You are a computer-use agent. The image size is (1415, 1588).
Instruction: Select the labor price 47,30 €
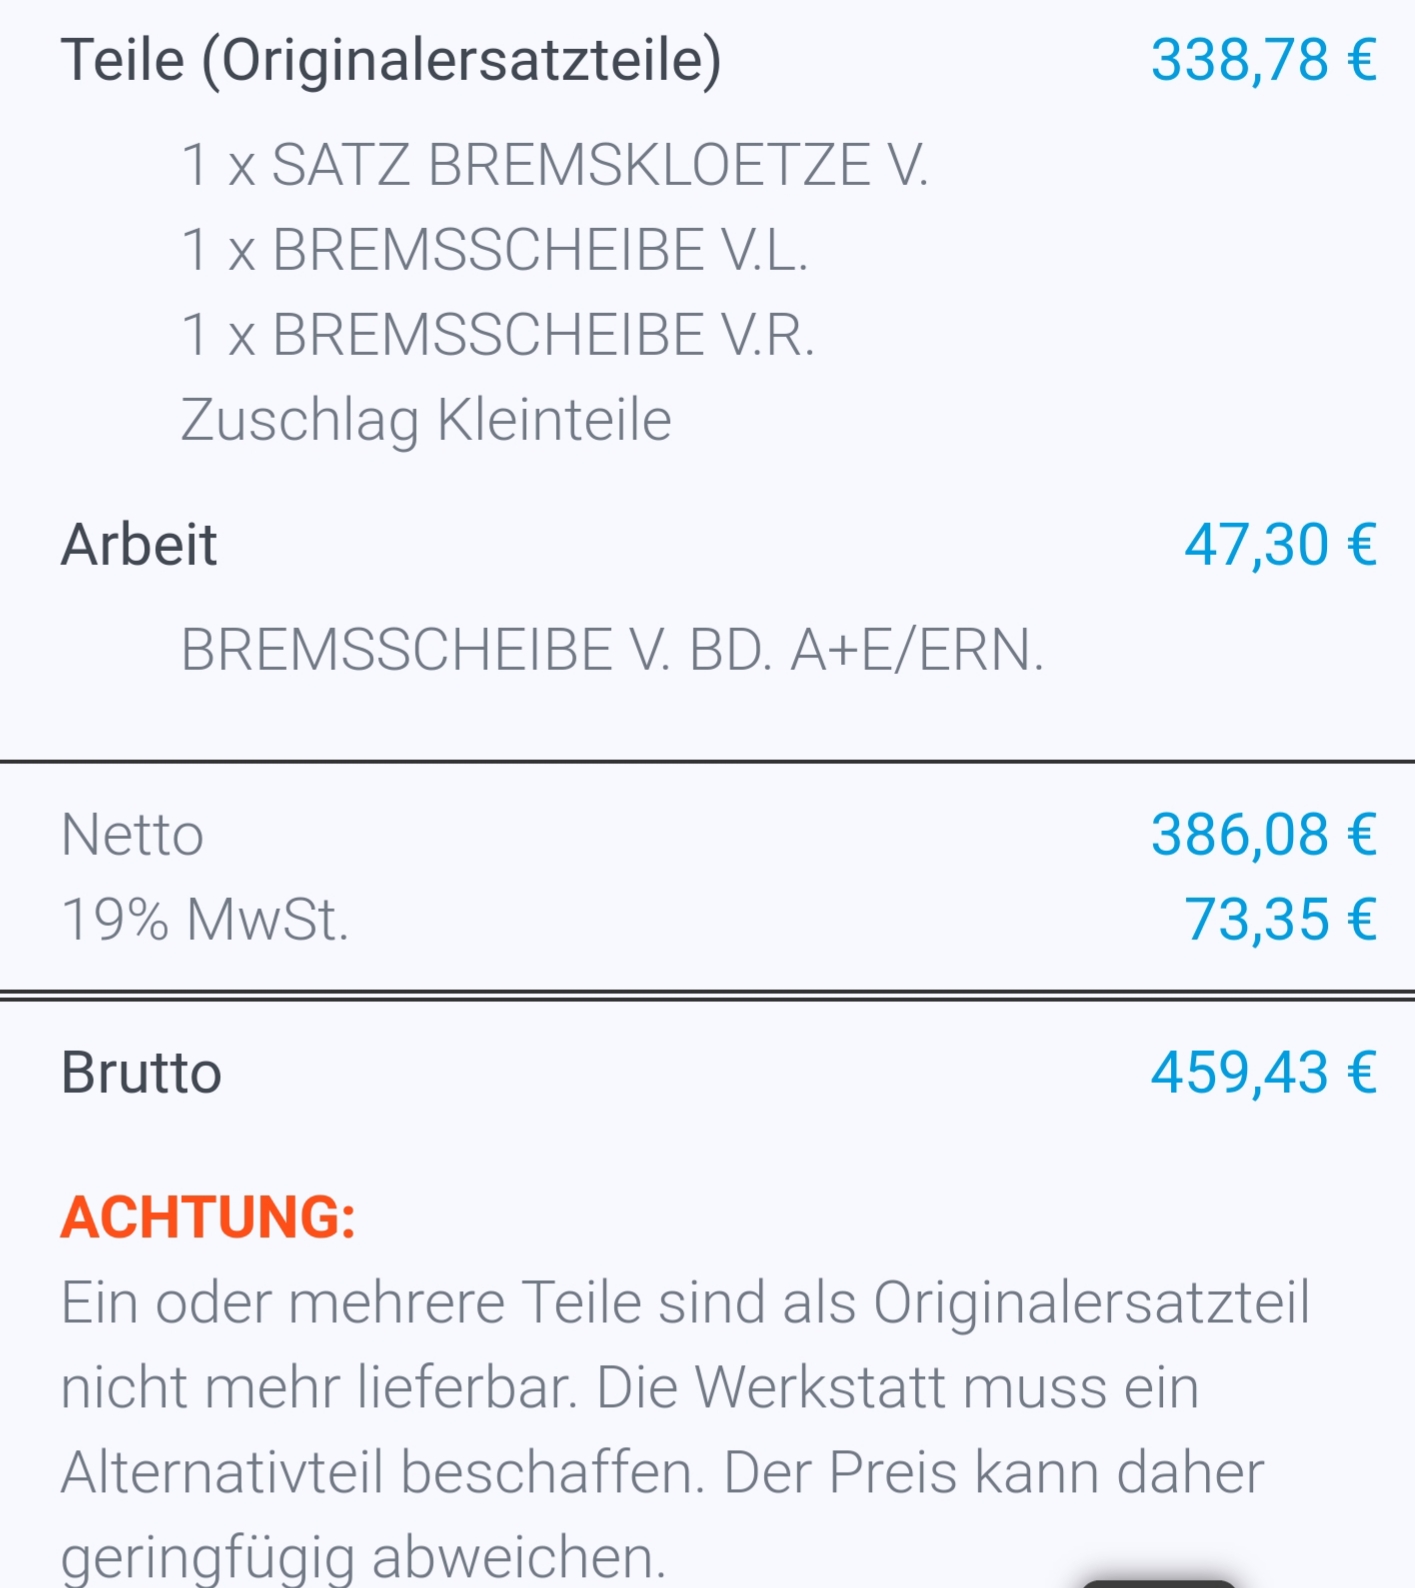tap(1280, 546)
